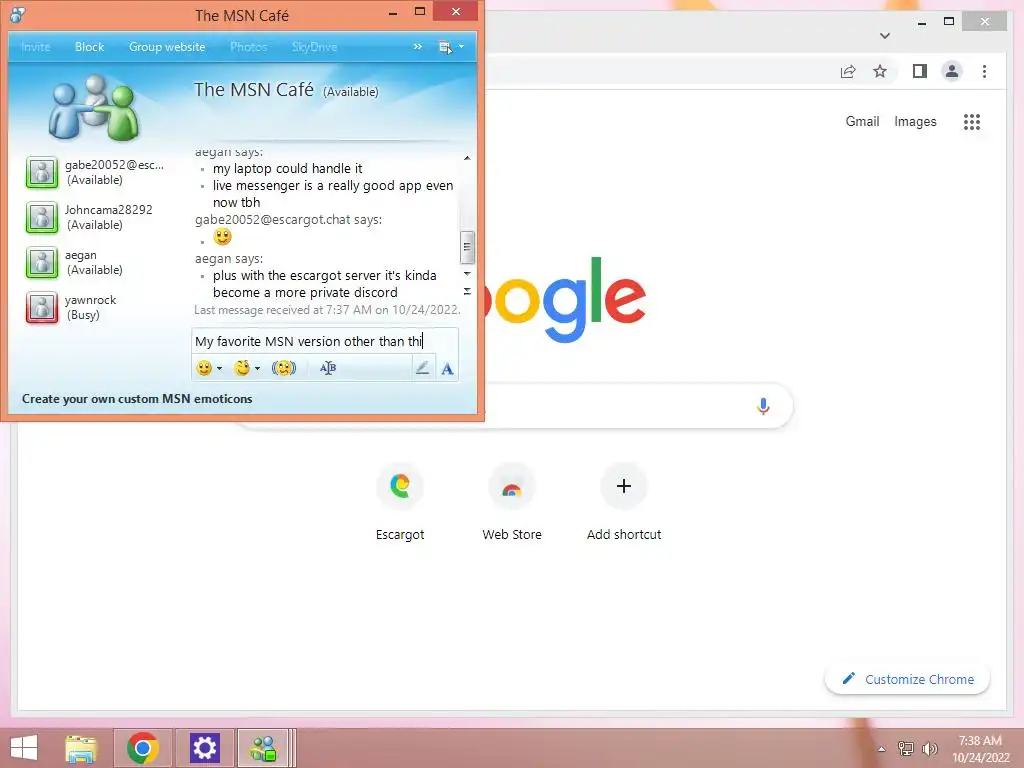The width and height of the screenshot is (1024, 768).
Task: Change font with the blue A icon
Action: pyautogui.click(x=447, y=369)
